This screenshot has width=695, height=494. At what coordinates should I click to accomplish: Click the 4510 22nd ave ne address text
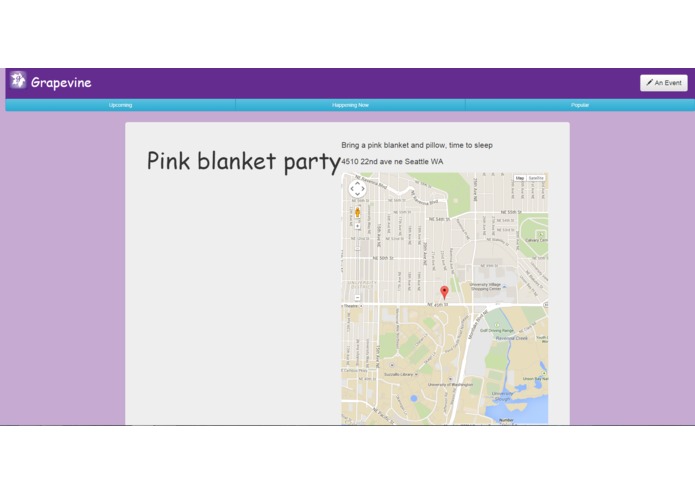(x=392, y=162)
